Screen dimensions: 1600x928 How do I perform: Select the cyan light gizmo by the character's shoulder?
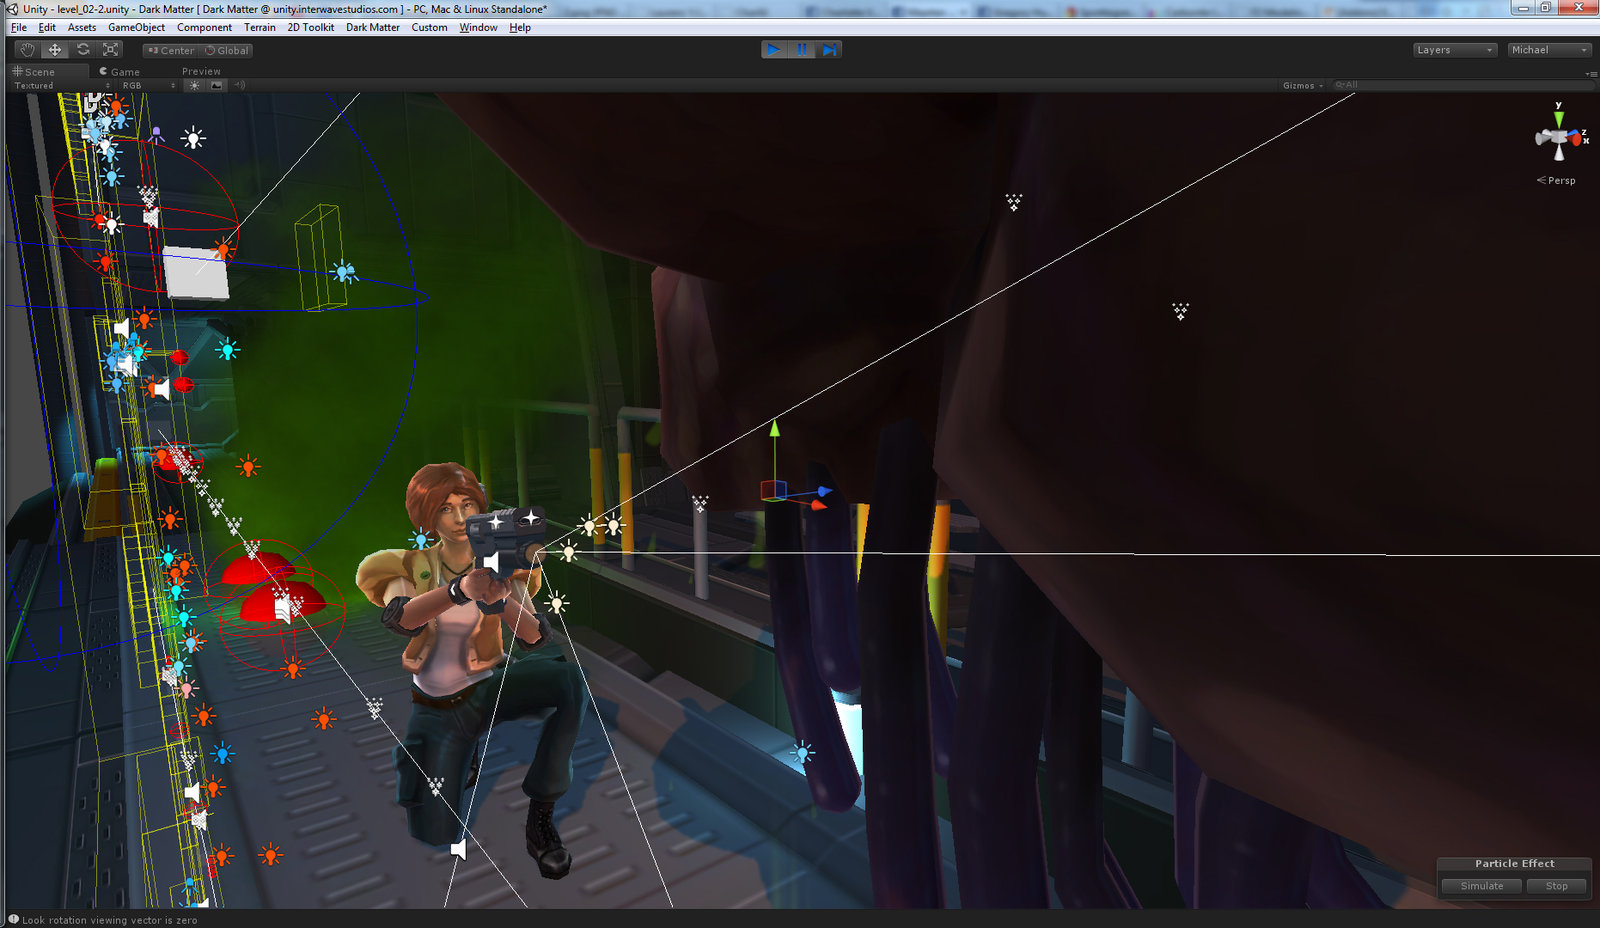421,540
